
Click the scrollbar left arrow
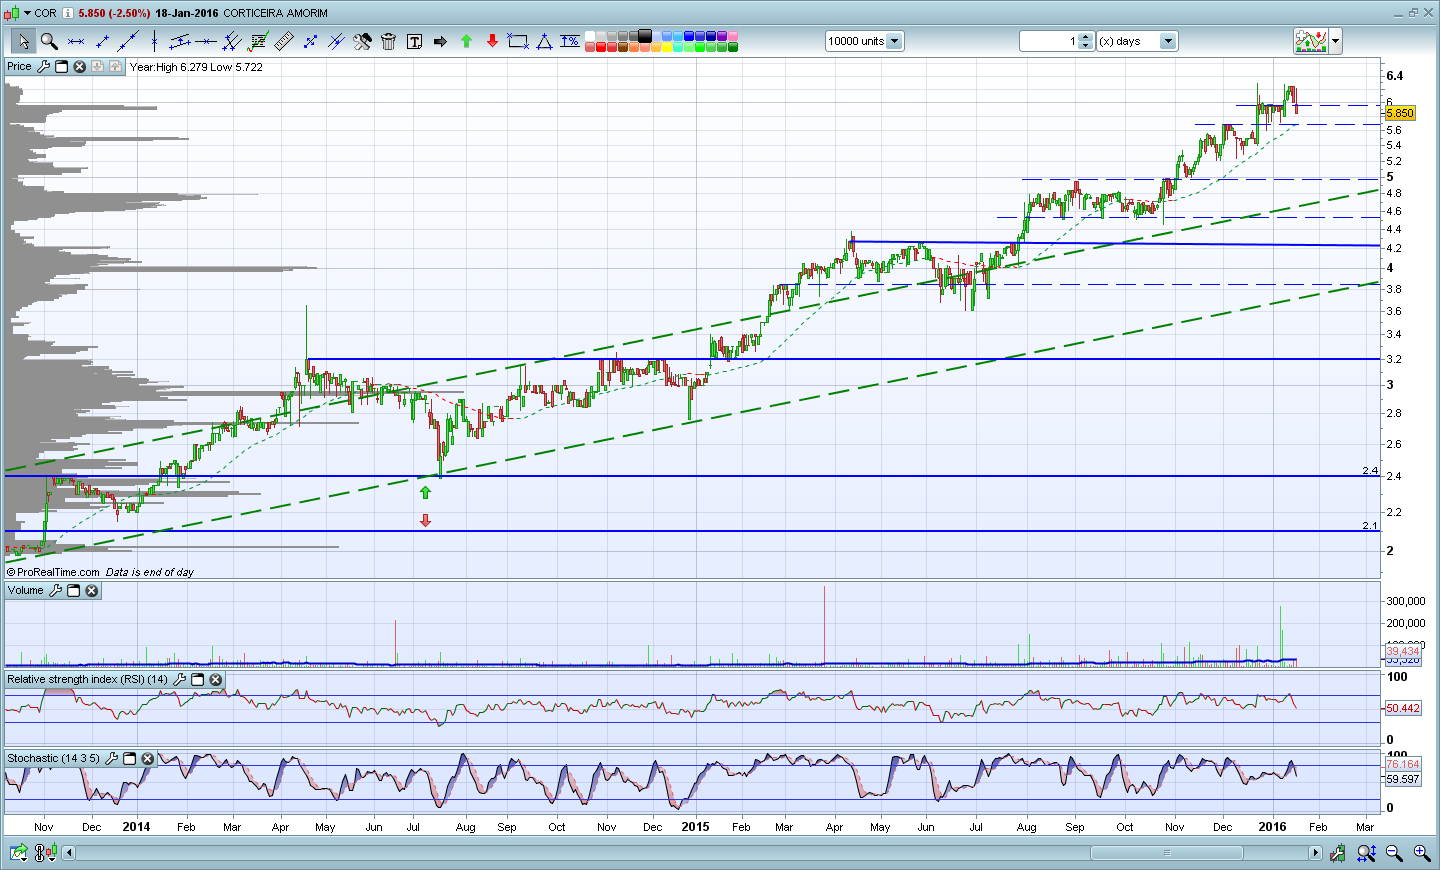click(69, 853)
